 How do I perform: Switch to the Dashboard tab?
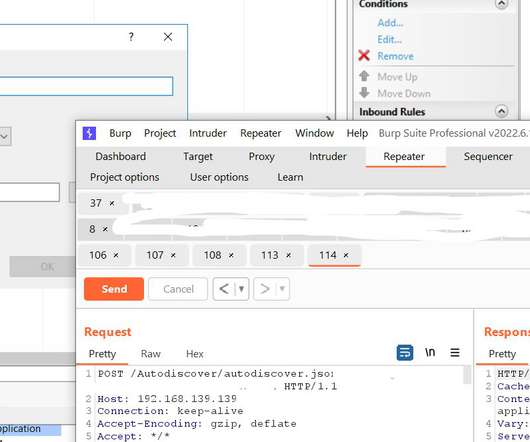[x=121, y=156]
